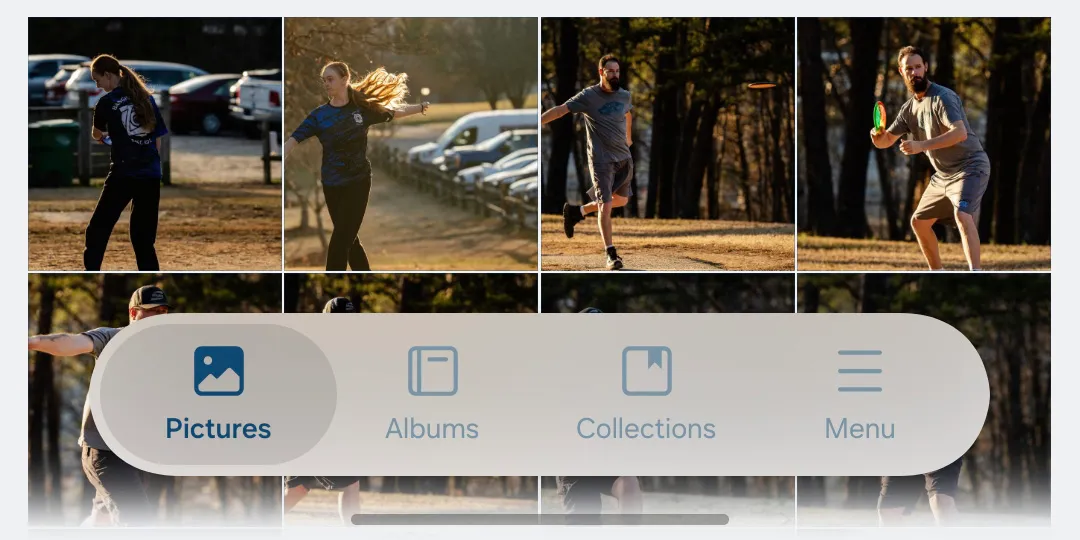
Task: Tap the home indicator bar
Action: pos(540,519)
